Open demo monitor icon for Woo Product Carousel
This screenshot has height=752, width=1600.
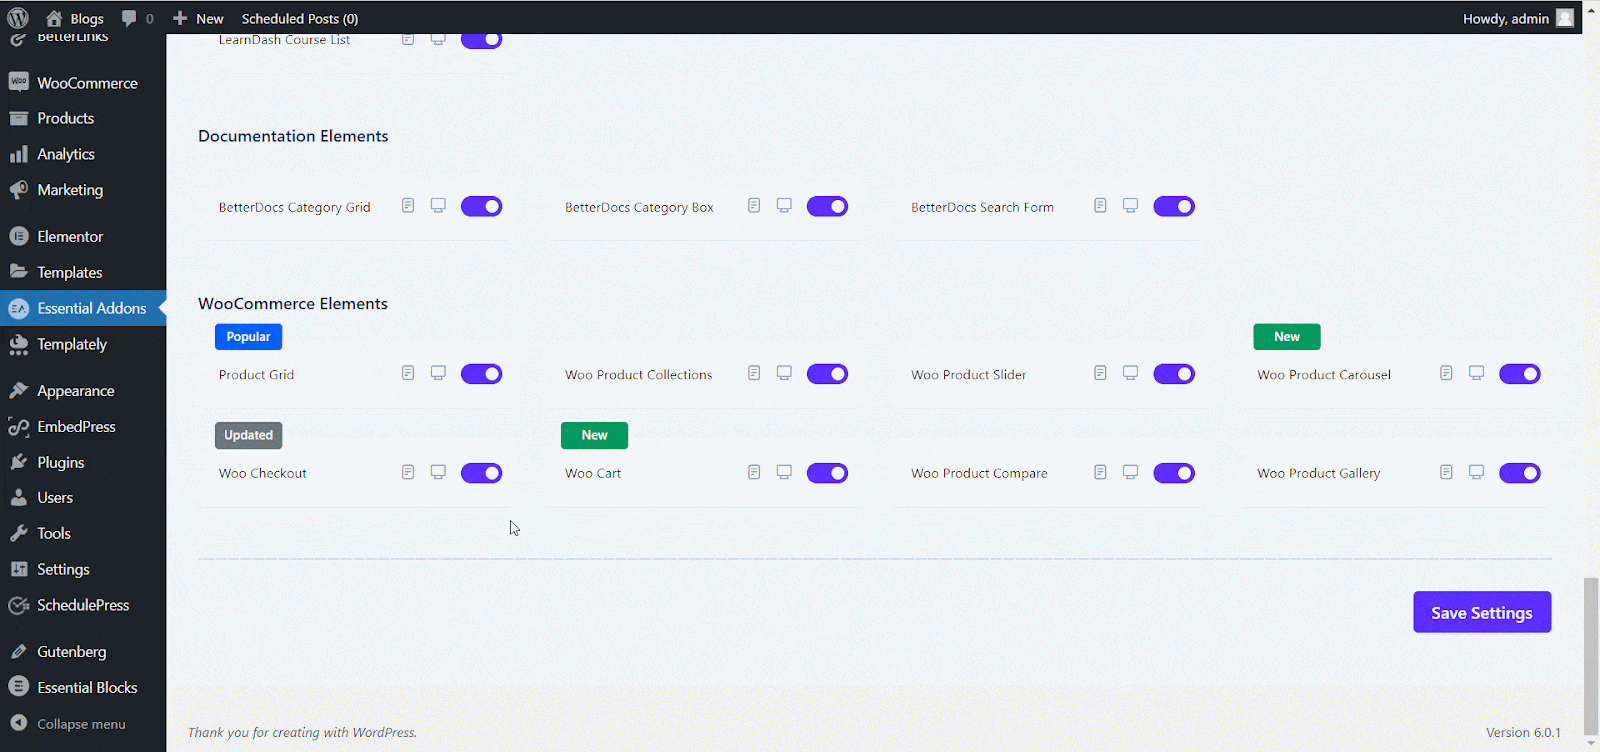pos(1476,373)
